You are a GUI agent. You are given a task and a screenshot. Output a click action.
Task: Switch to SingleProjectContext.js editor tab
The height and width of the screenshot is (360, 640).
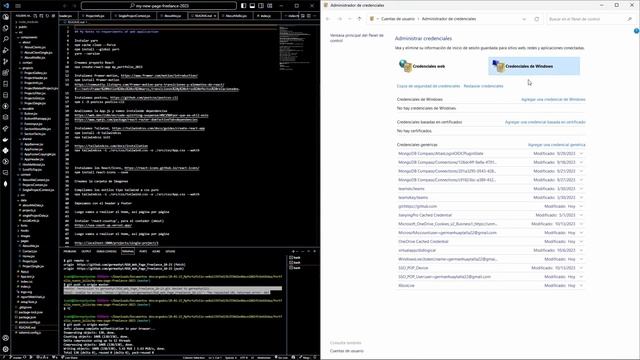coord(134,16)
